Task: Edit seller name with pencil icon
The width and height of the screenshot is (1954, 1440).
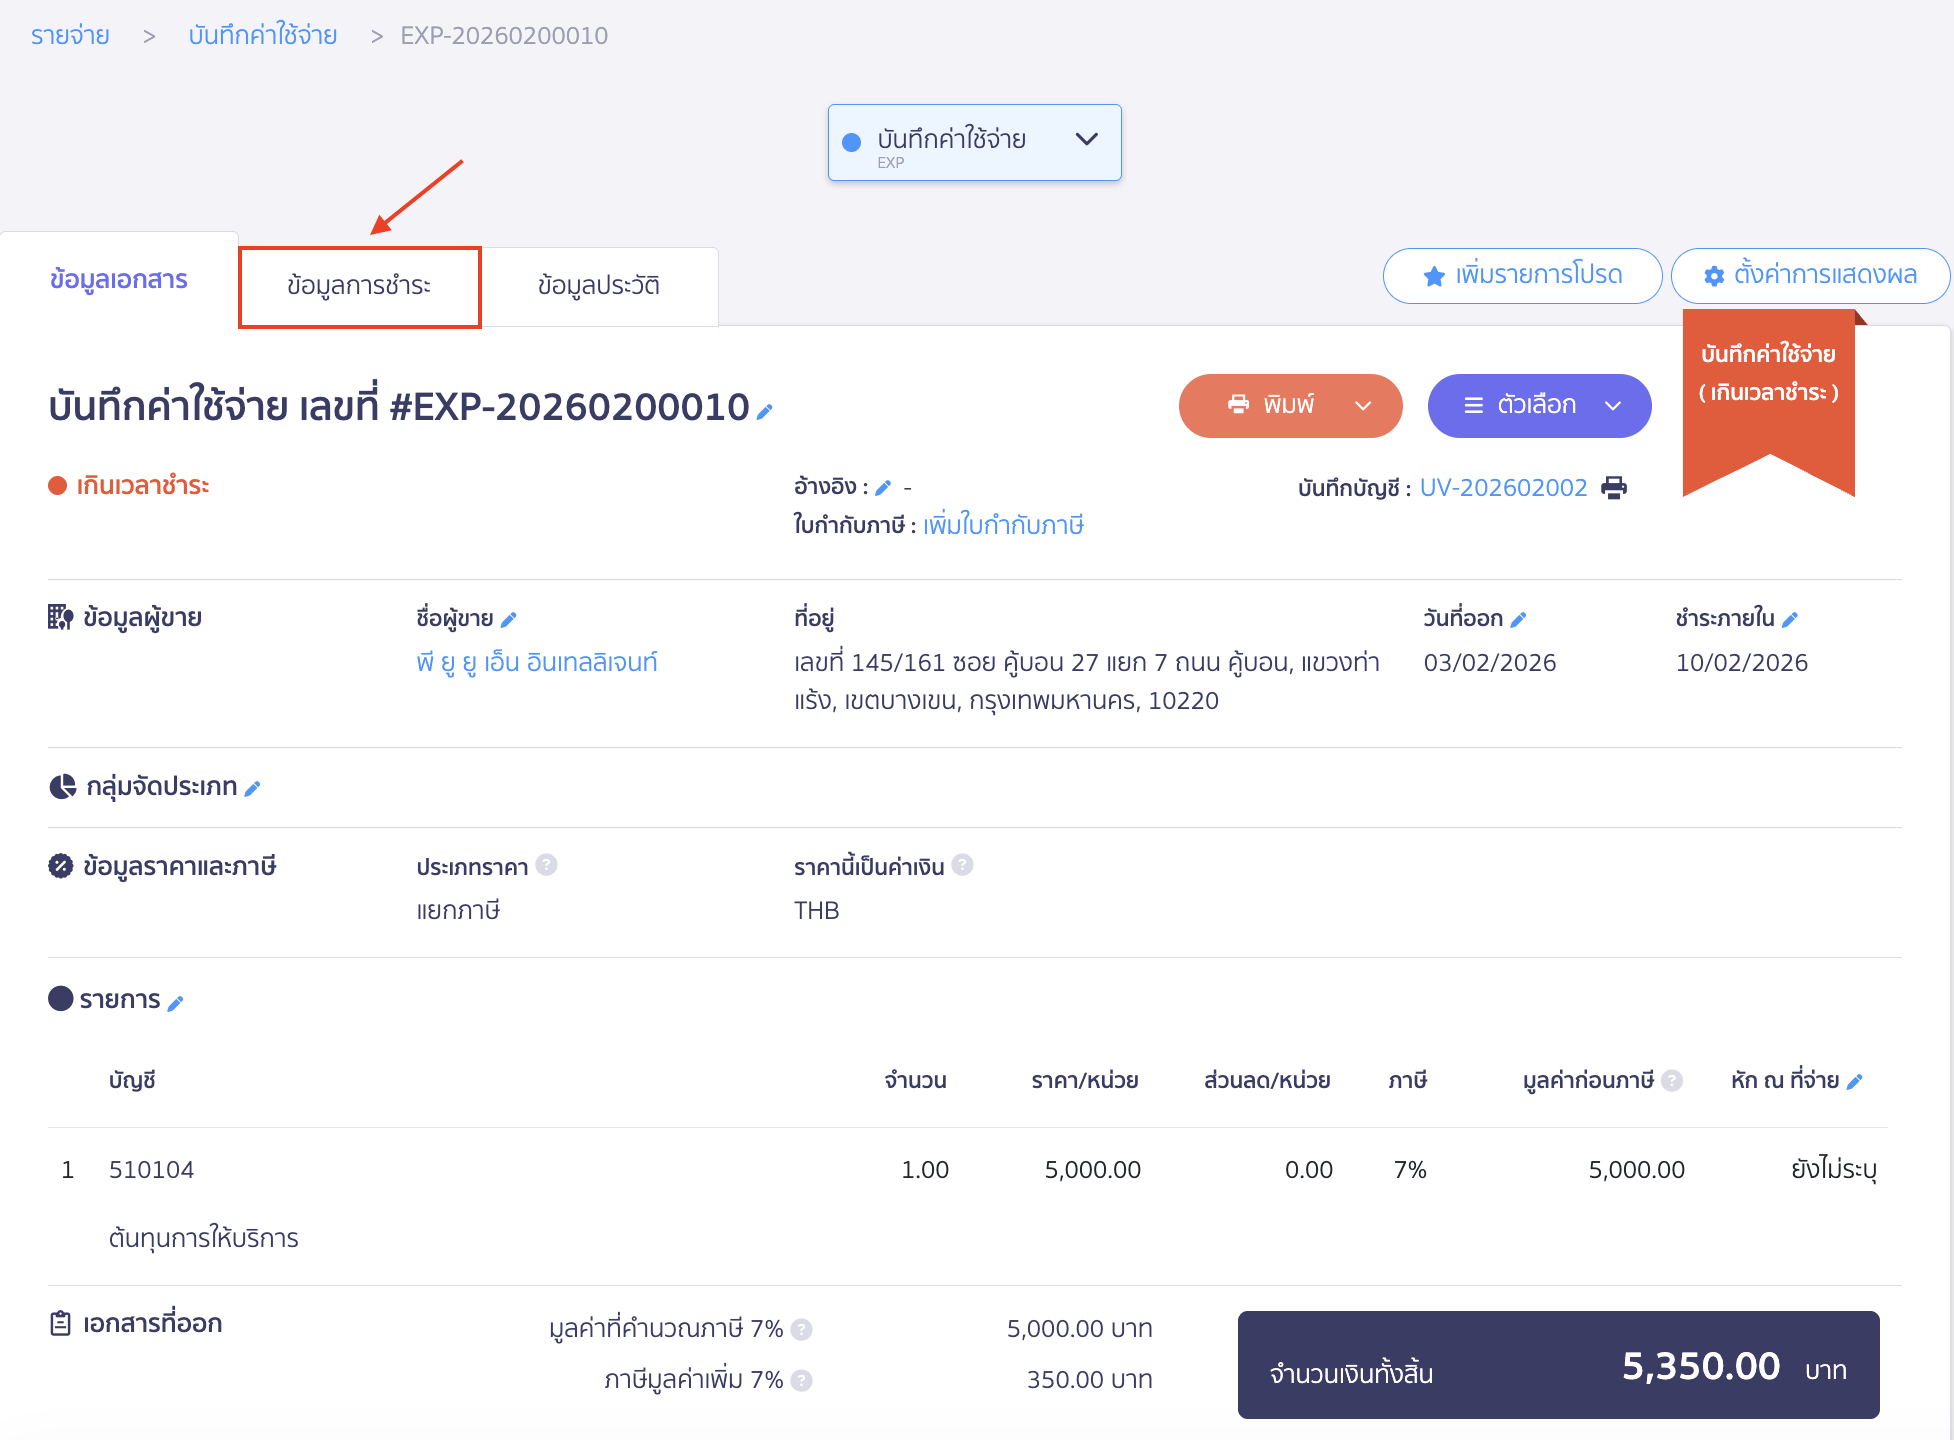Action: 508,620
